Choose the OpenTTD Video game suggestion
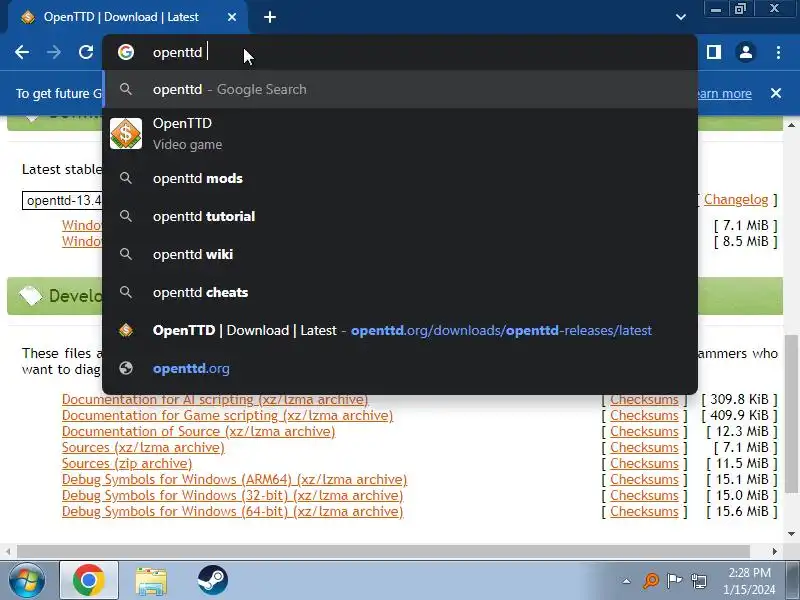This screenshot has width=800, height=600. (400, 134)
